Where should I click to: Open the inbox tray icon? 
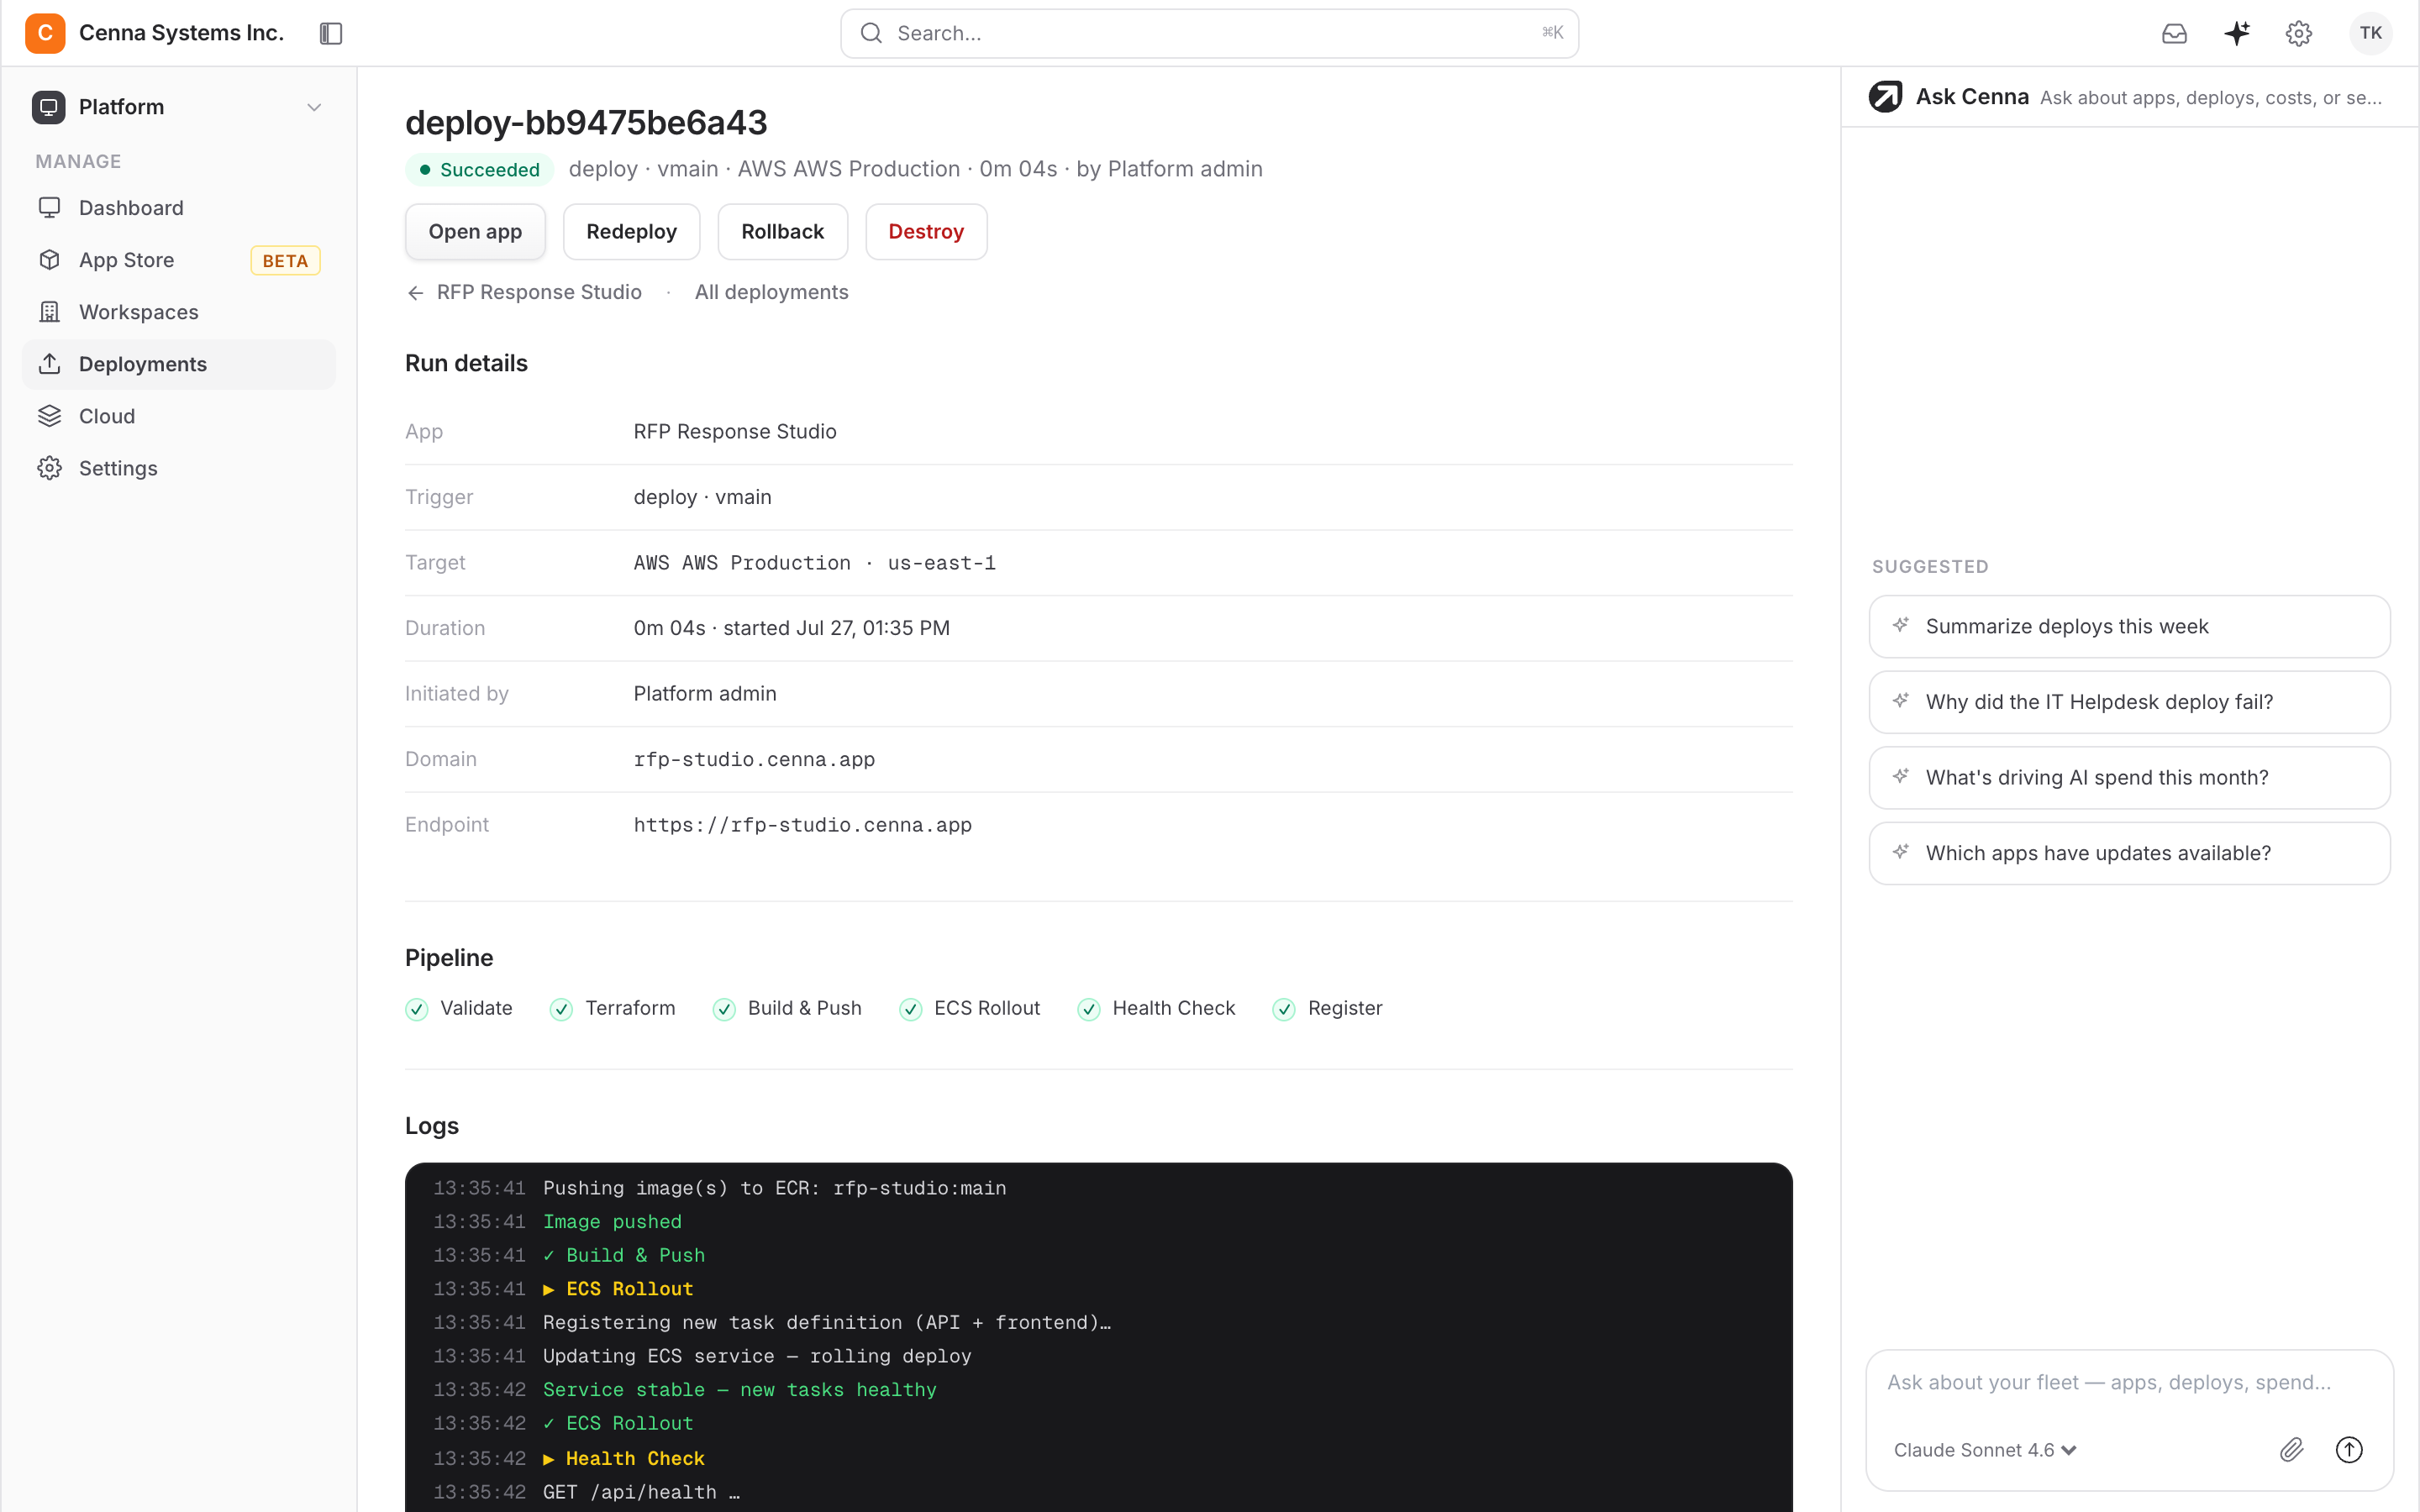pos(2174,33)
